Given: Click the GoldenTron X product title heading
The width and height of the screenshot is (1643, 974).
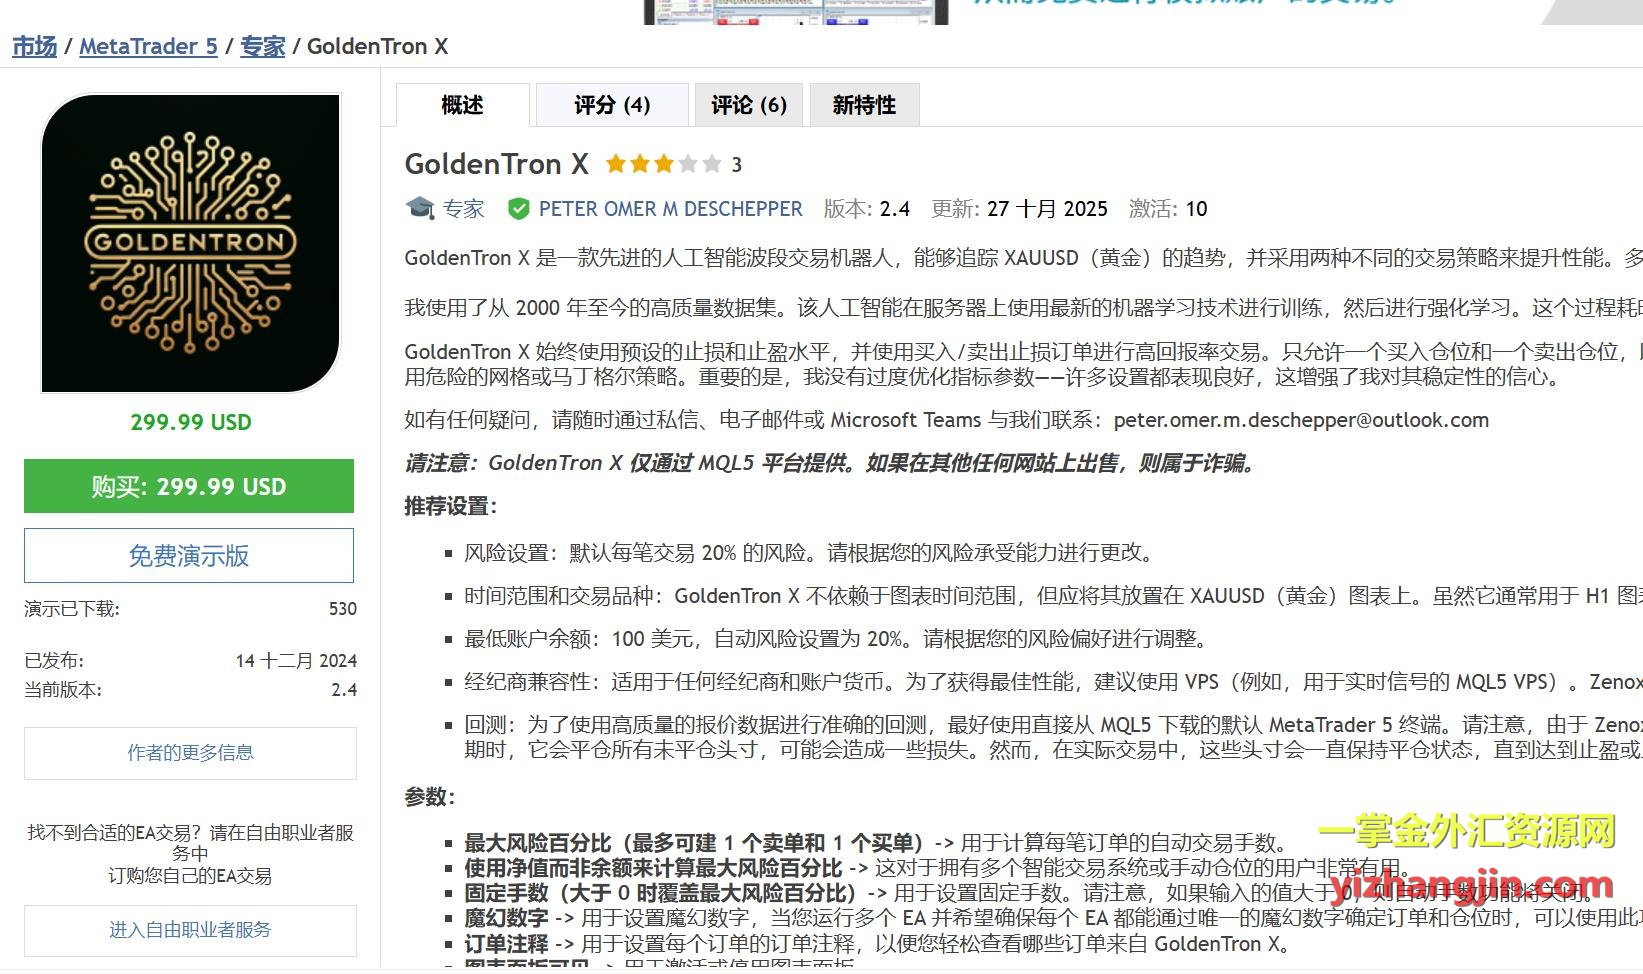Looking at the screenshot, I should click(x=496, y=164).
